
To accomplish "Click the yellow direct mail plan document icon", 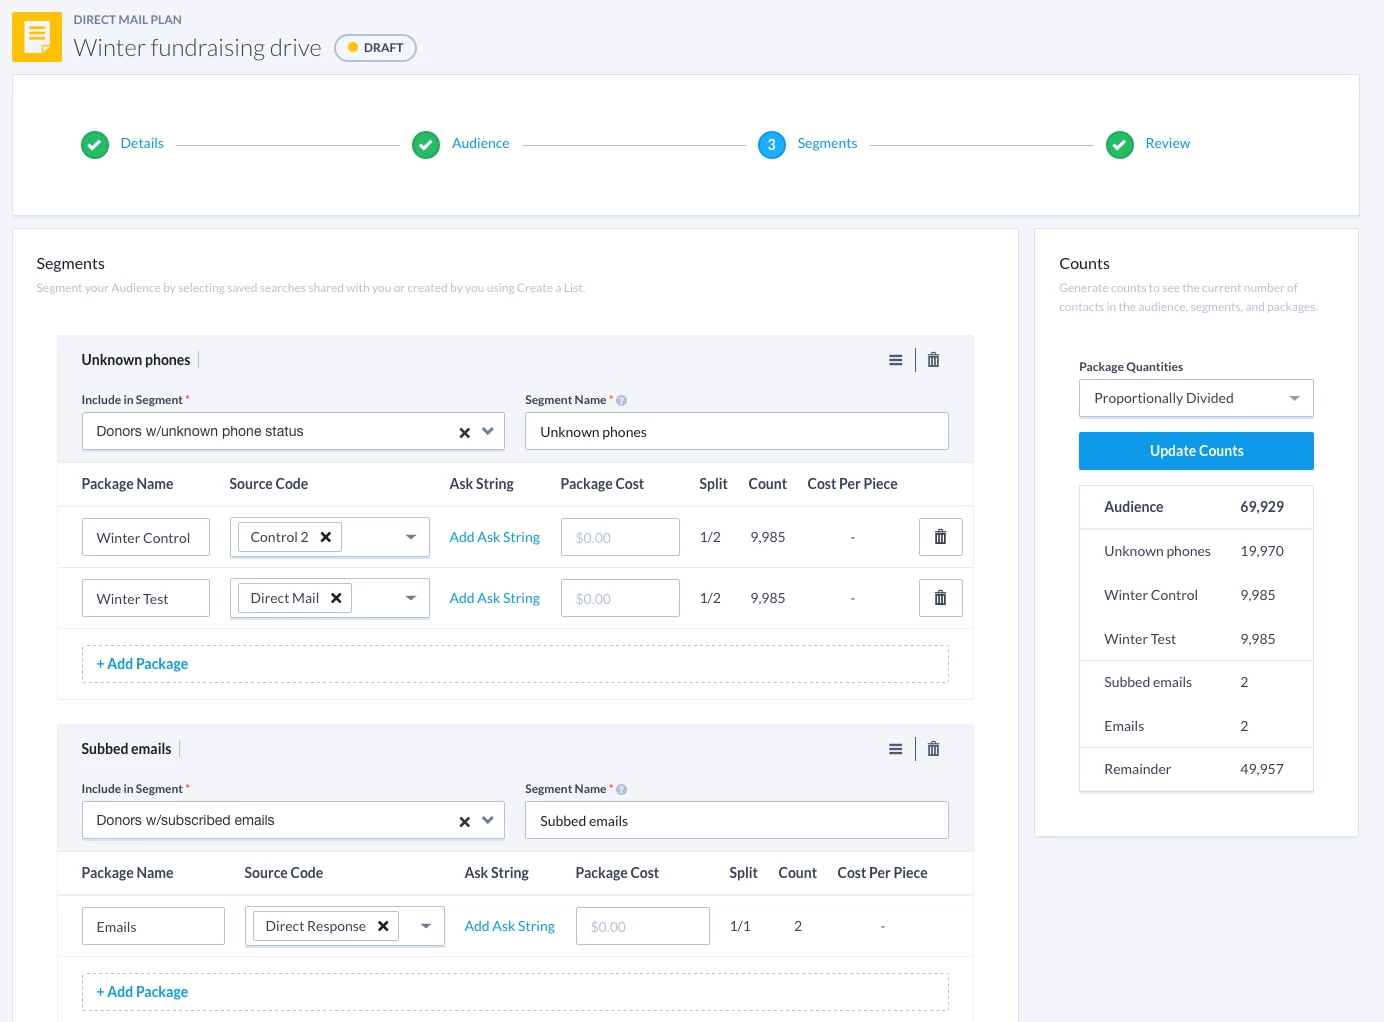I will [37, 37].
